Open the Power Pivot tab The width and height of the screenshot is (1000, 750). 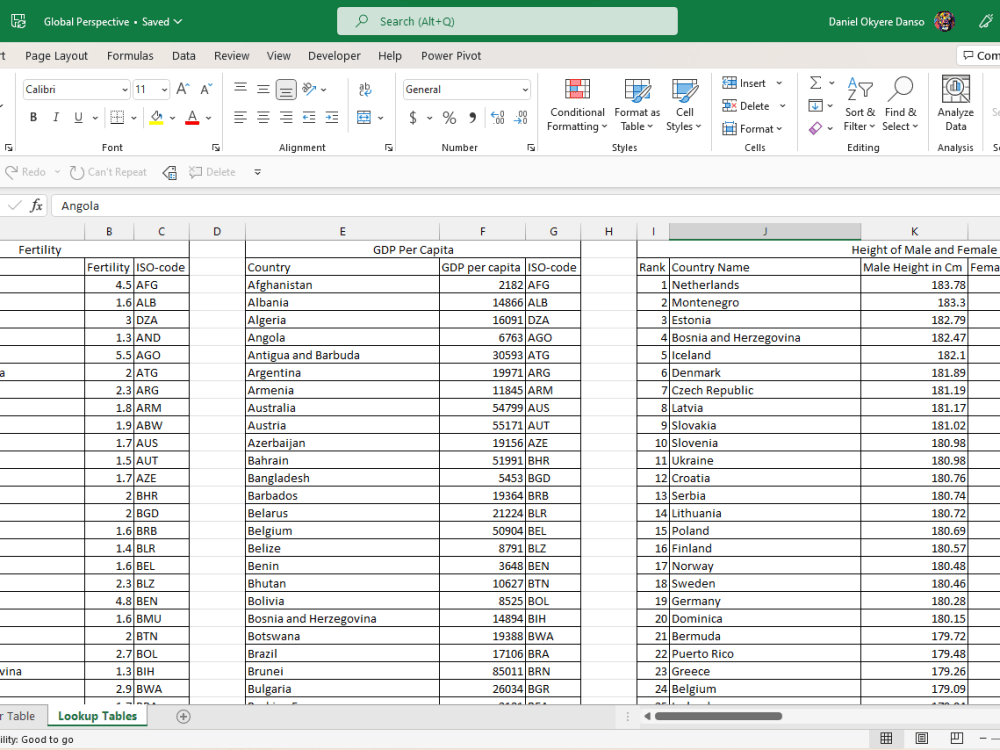448,56
